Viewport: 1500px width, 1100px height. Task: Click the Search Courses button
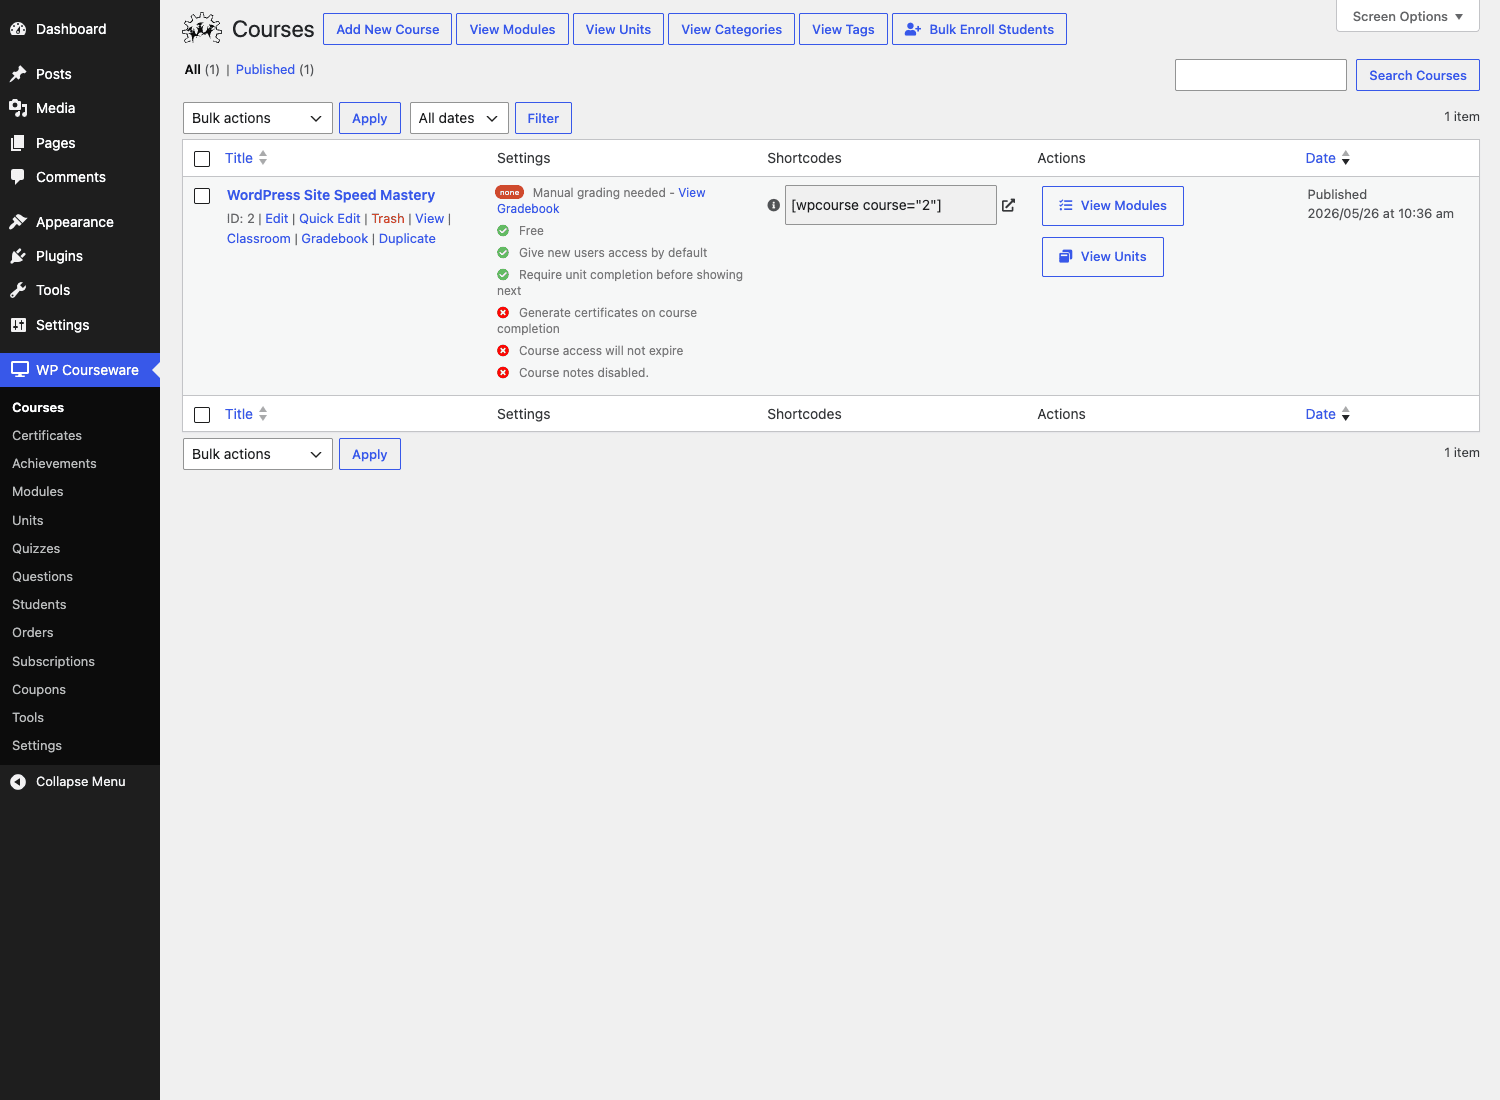[1418, 75]
